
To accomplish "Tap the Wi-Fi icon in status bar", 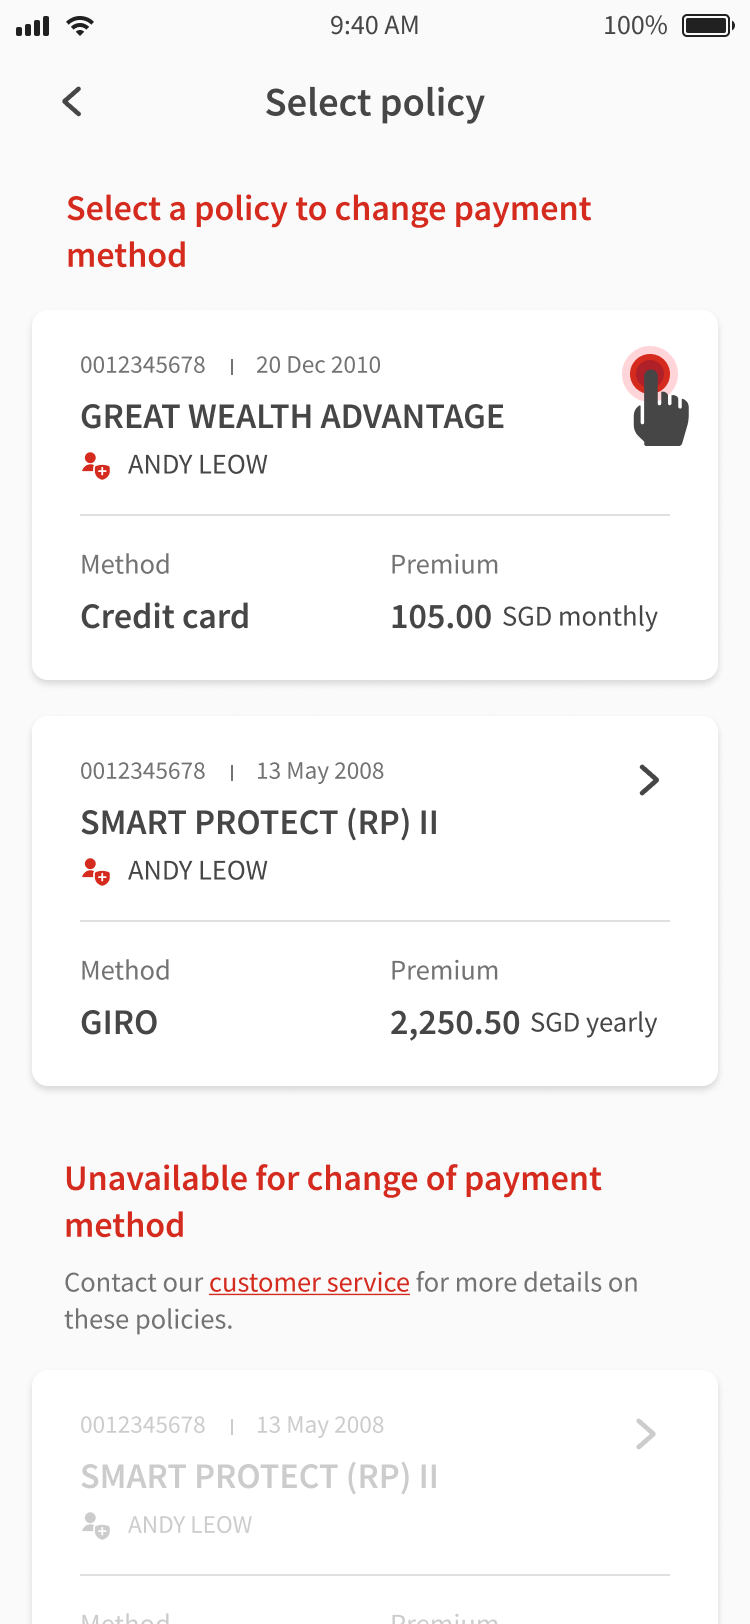I will coord(80,26).
